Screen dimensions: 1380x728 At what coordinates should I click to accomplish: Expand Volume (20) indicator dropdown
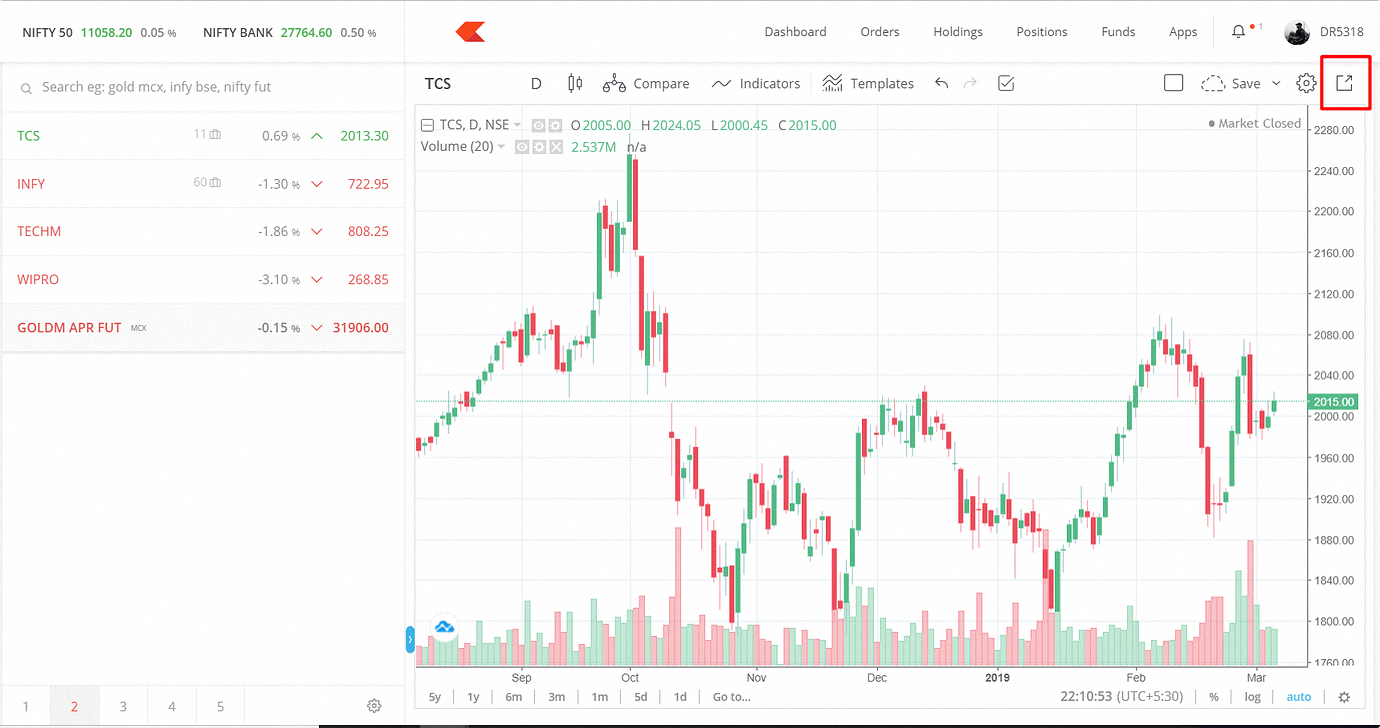pyautogui.click(x=501, y=147)
